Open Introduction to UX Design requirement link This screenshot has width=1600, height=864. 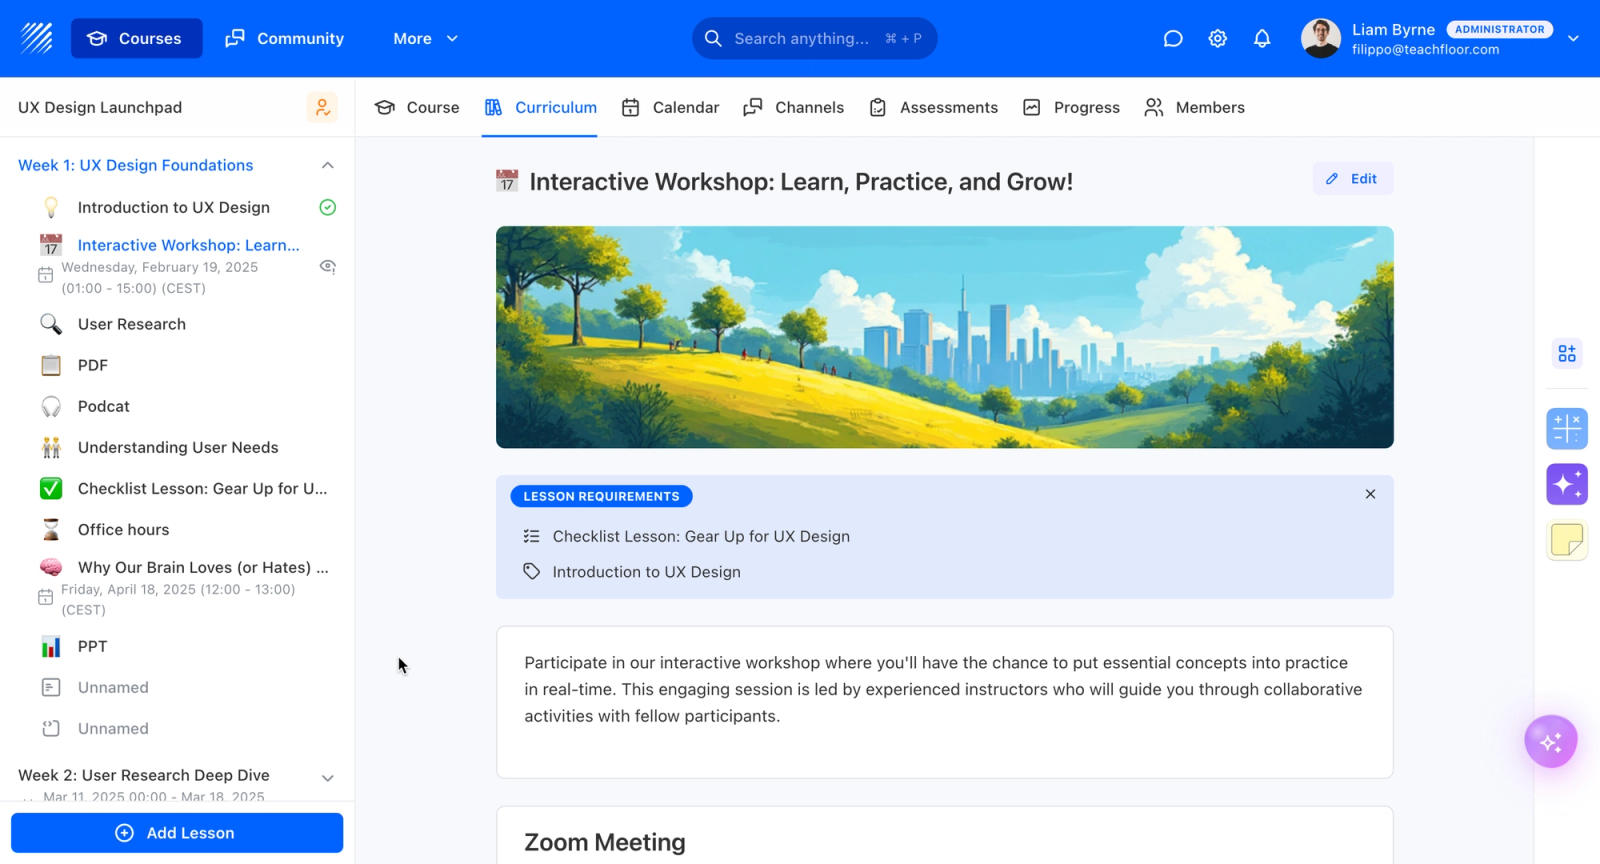(x=647, y=572)
